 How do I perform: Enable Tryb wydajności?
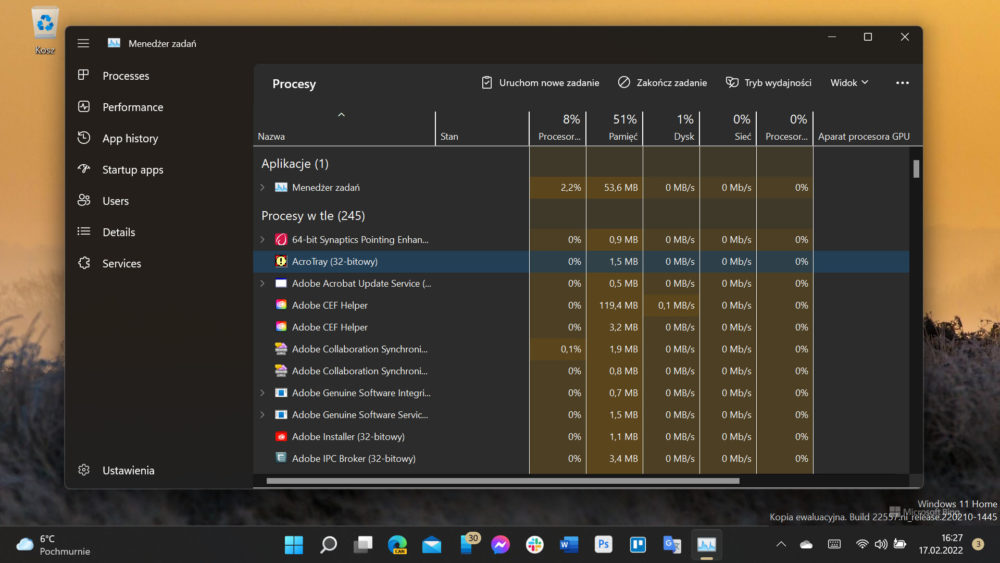(x=768, y=83)
